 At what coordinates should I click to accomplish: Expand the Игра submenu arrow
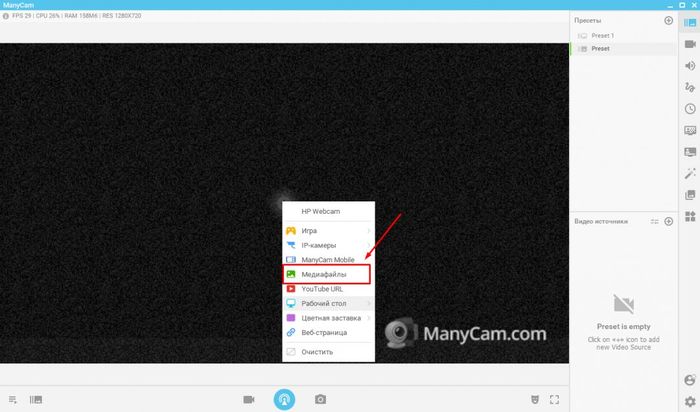(369, 231)
